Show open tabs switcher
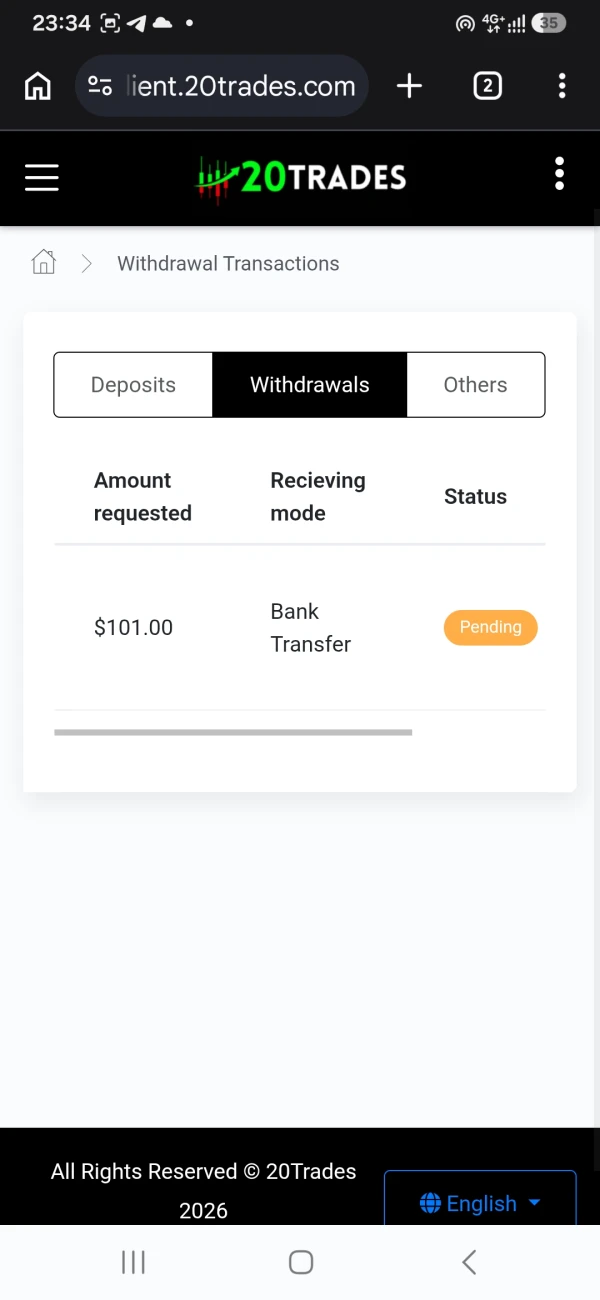Image resolution: width=600 pixels, height=1300 pixels. (487, 86)
